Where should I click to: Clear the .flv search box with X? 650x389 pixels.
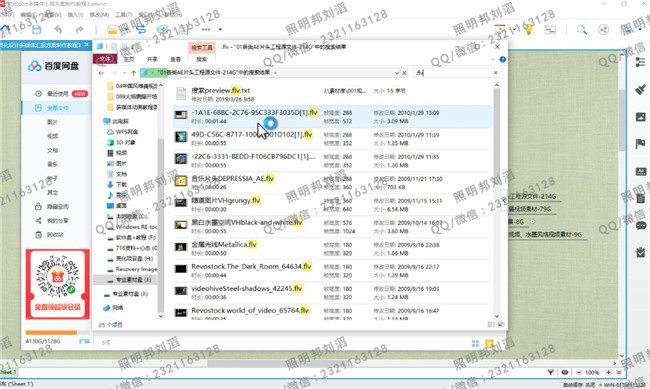[495, 73]
